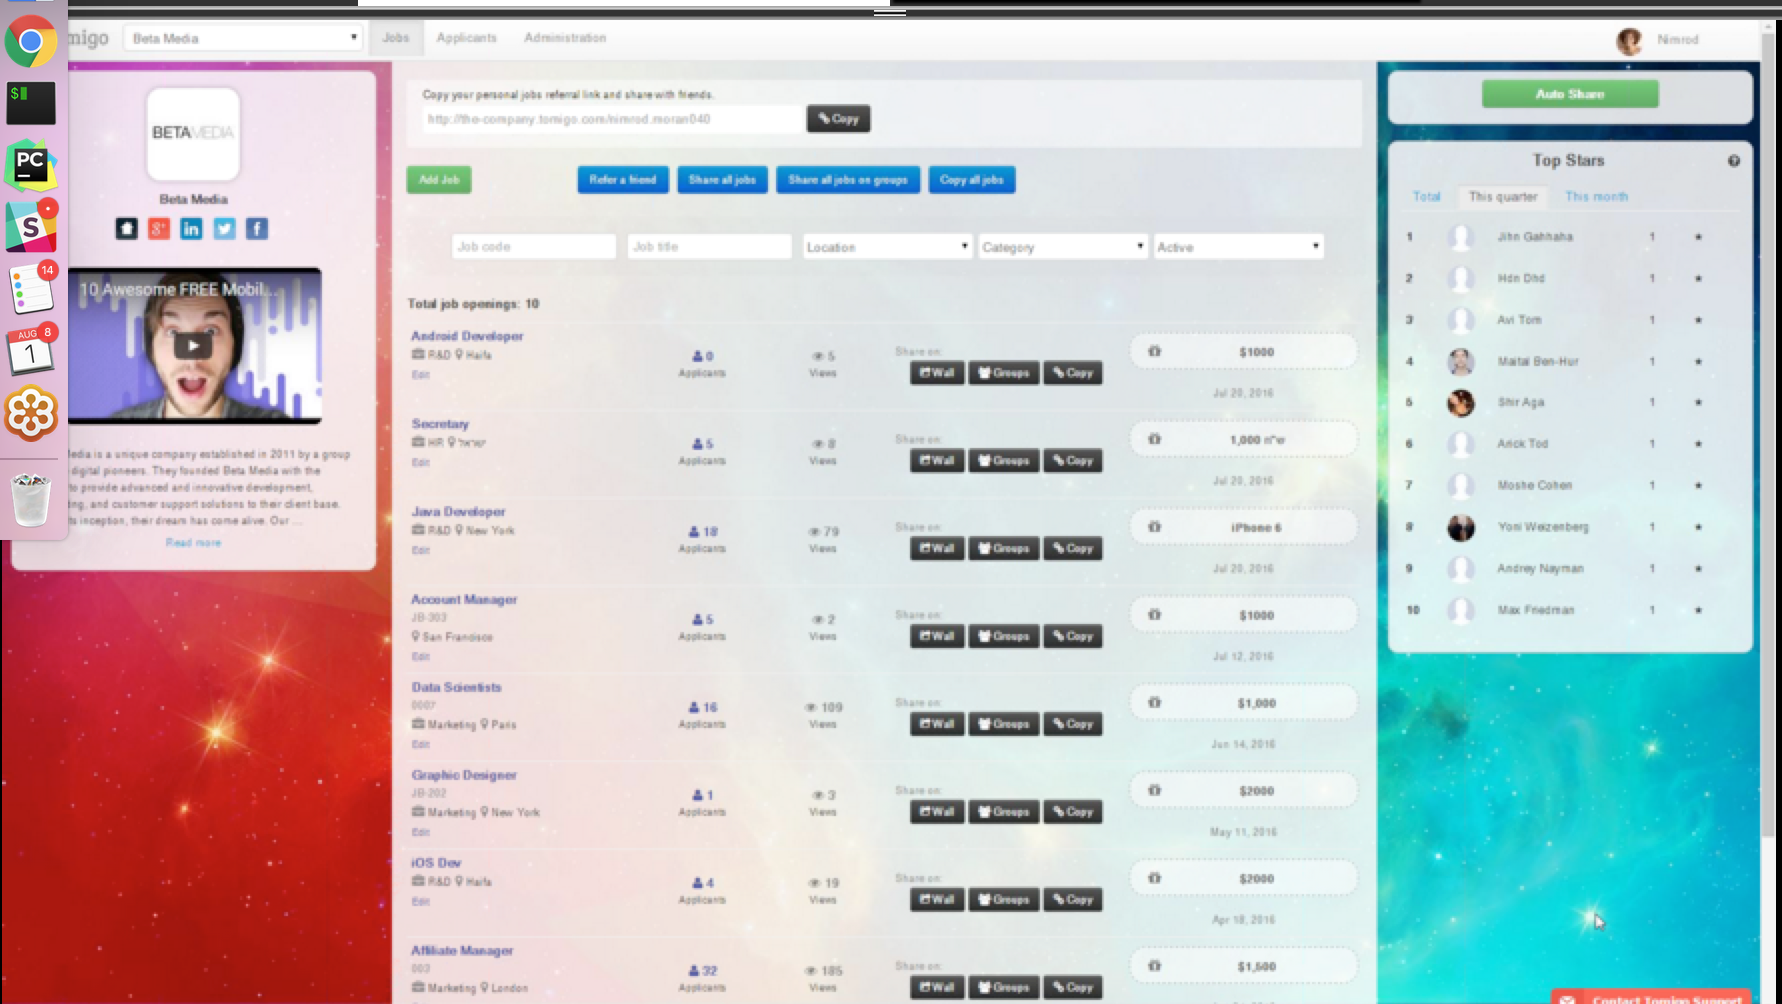Image resolution: width=1782 pixels, height=1004 pixels.
Task: Open Reminders app in the dock
Action: point(31,290)
